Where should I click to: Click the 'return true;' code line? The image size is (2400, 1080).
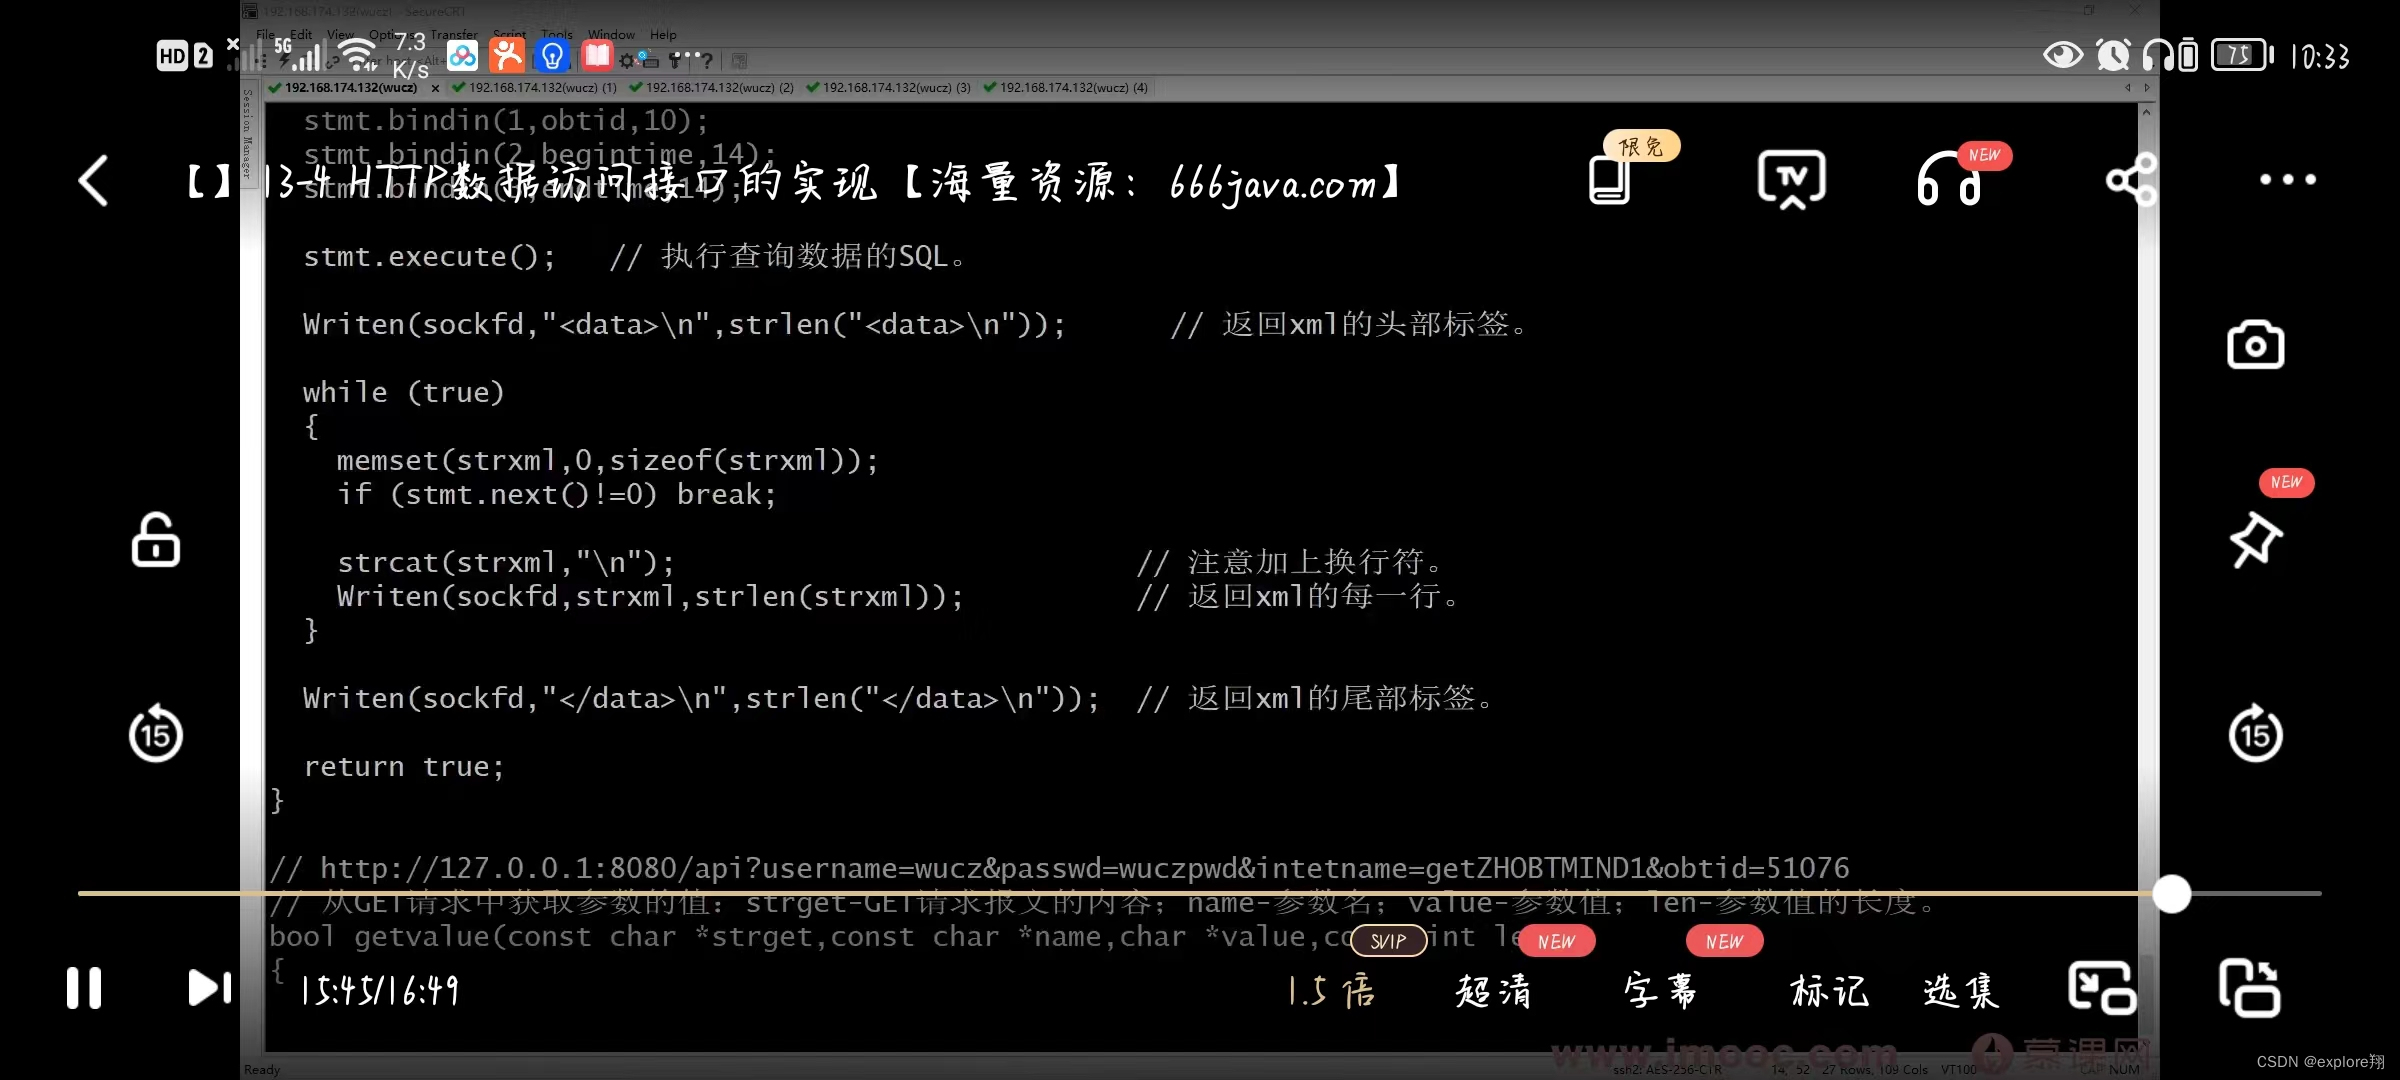point(404,766)
